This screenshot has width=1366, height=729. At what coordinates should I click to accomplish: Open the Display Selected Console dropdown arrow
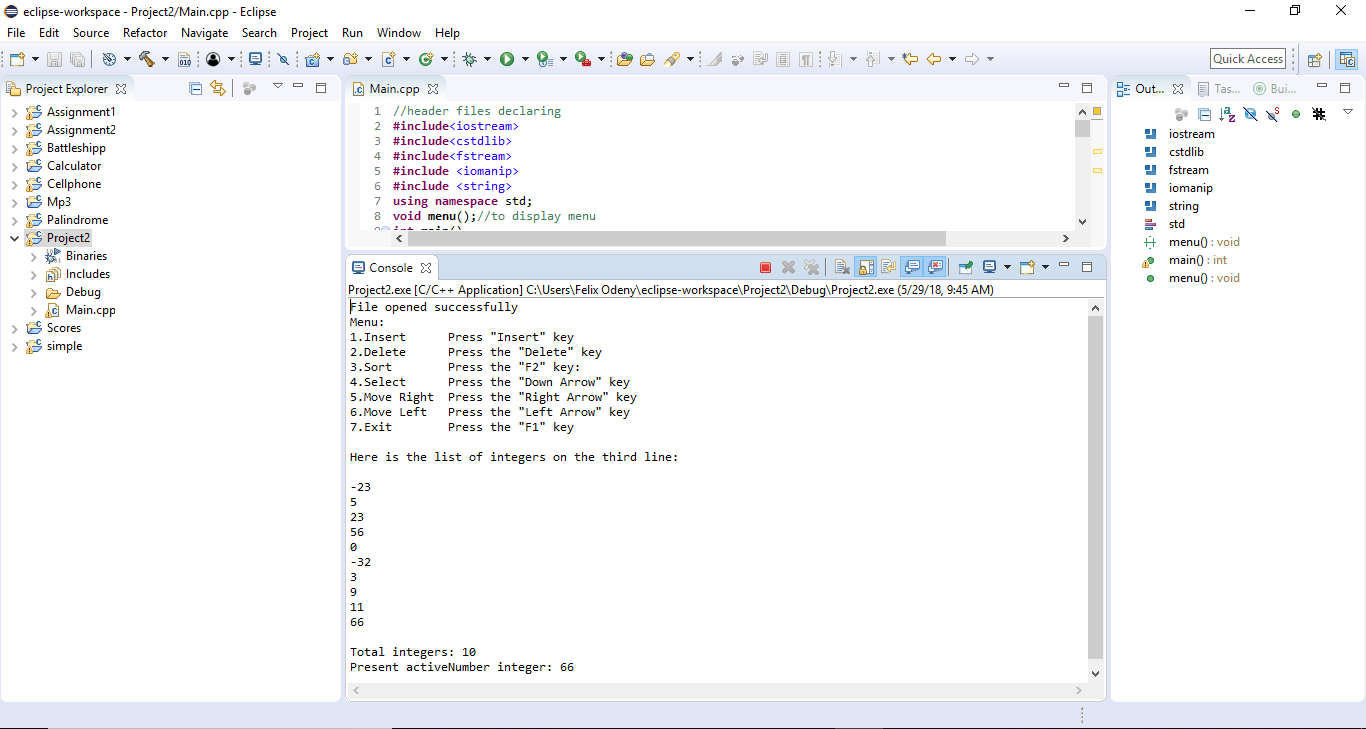point(1007,267)
